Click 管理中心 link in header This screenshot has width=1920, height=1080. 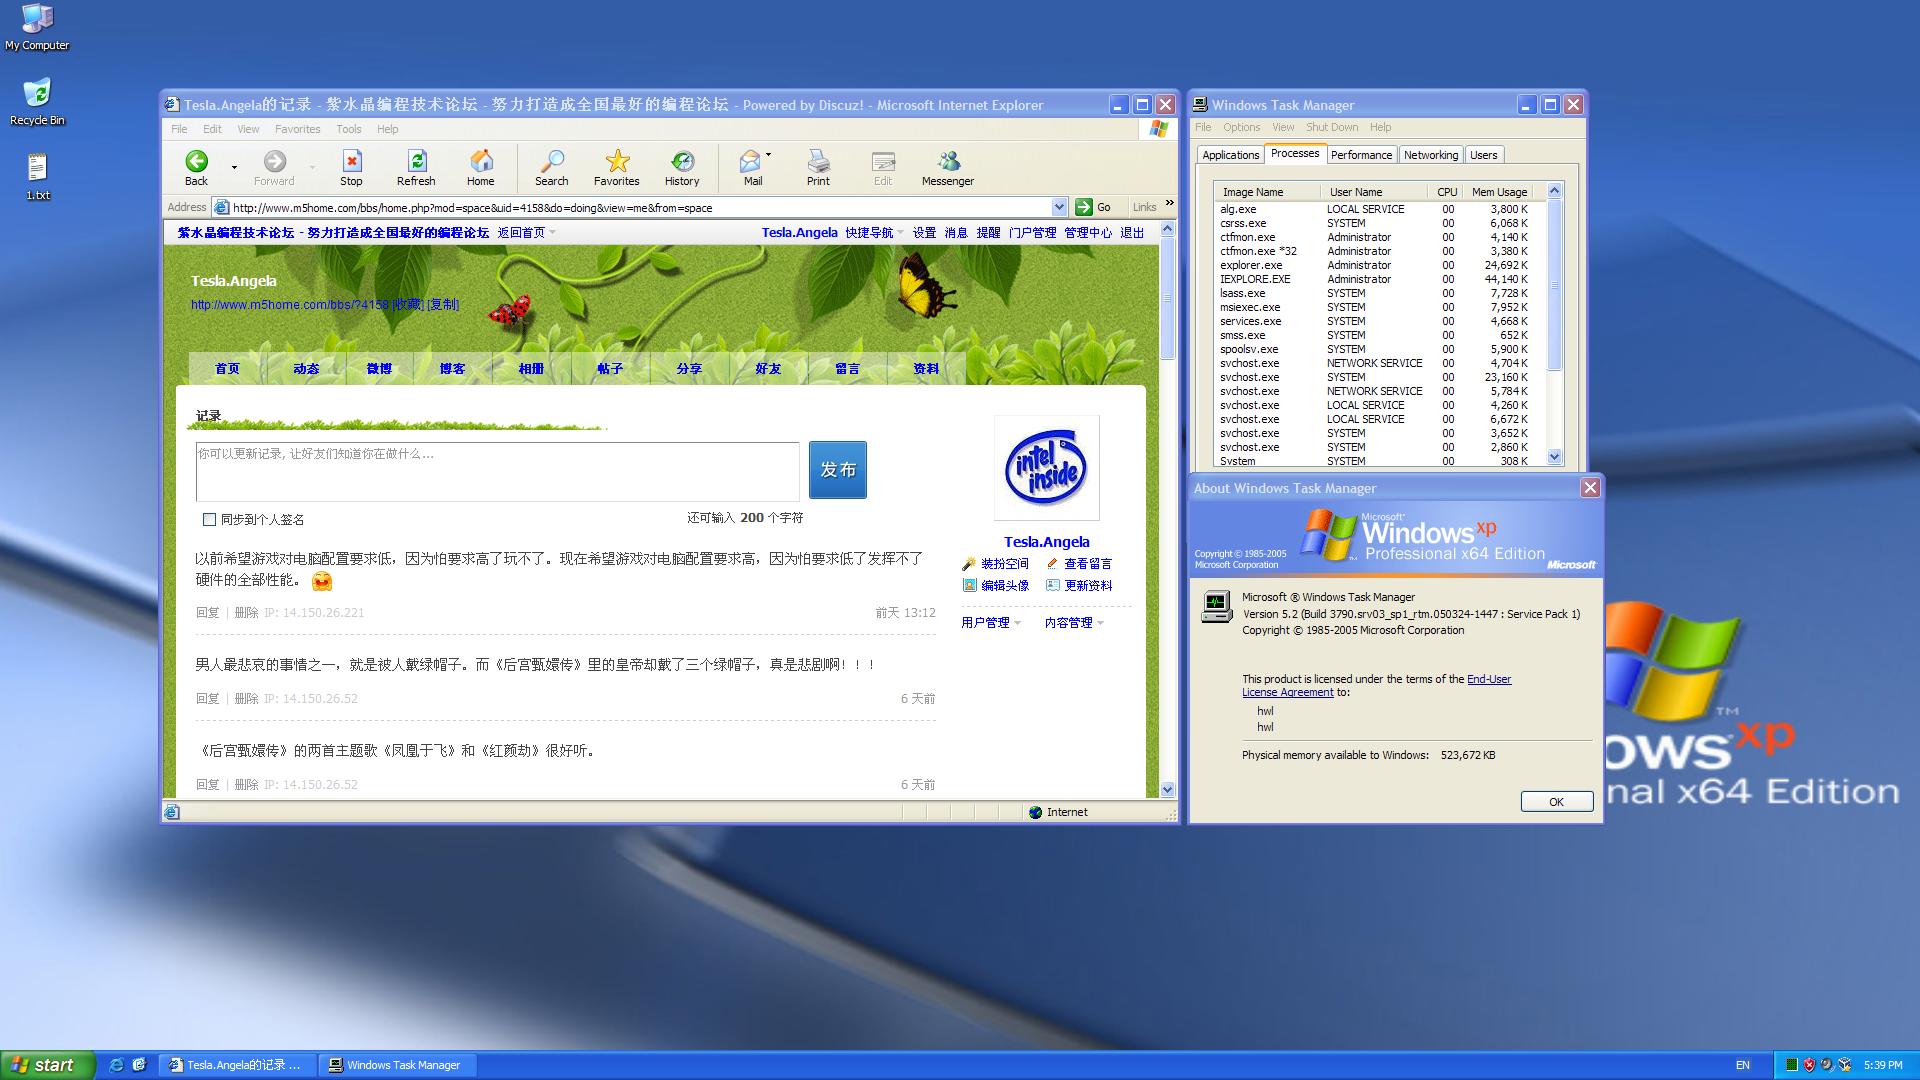coord(1088,232)
